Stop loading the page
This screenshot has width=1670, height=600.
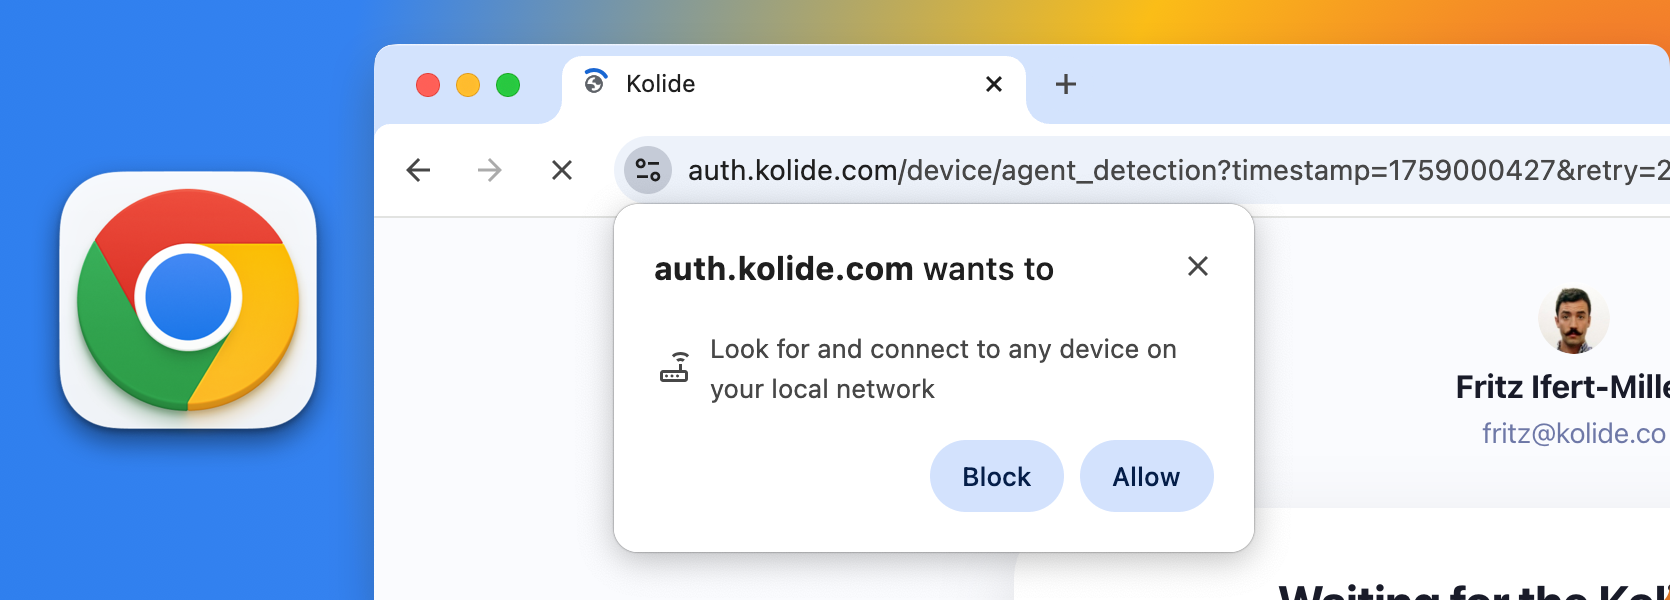562,170
